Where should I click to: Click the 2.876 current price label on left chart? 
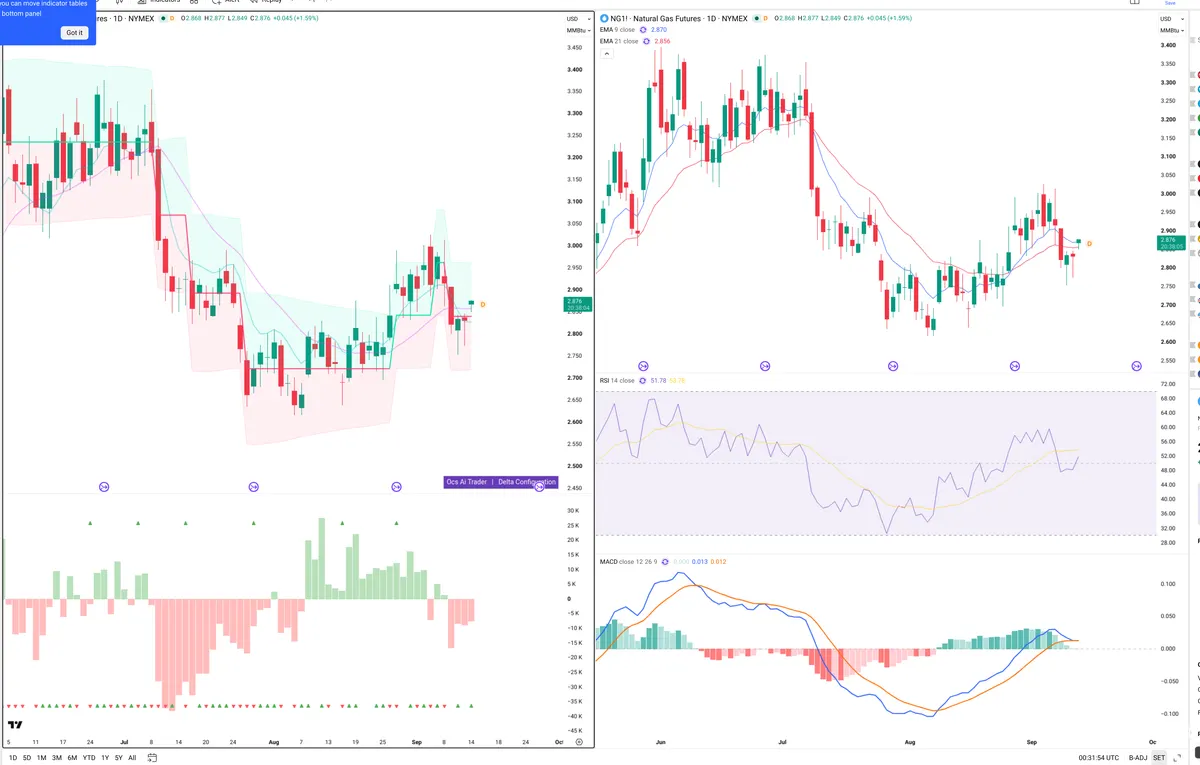click(580, 305)
